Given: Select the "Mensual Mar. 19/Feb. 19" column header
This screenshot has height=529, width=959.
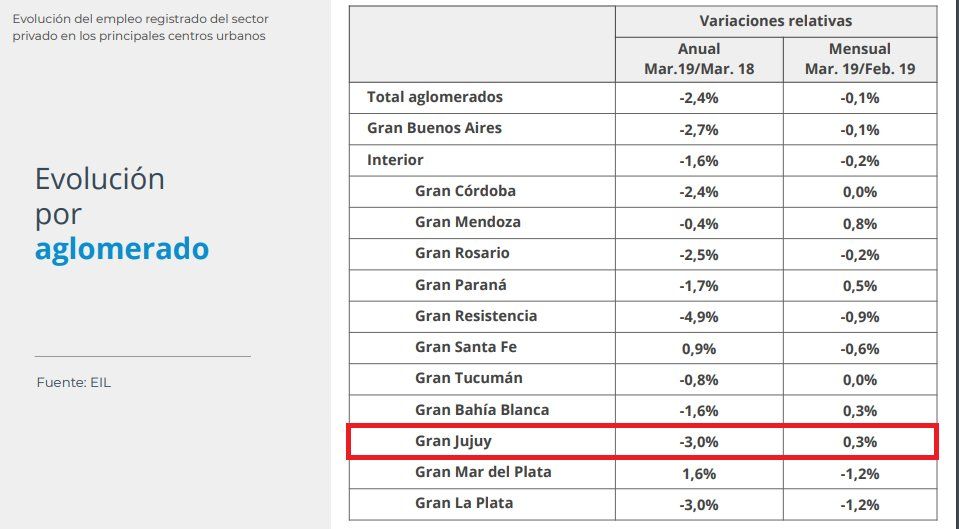Looking at the screenshot, I should 860,59.
